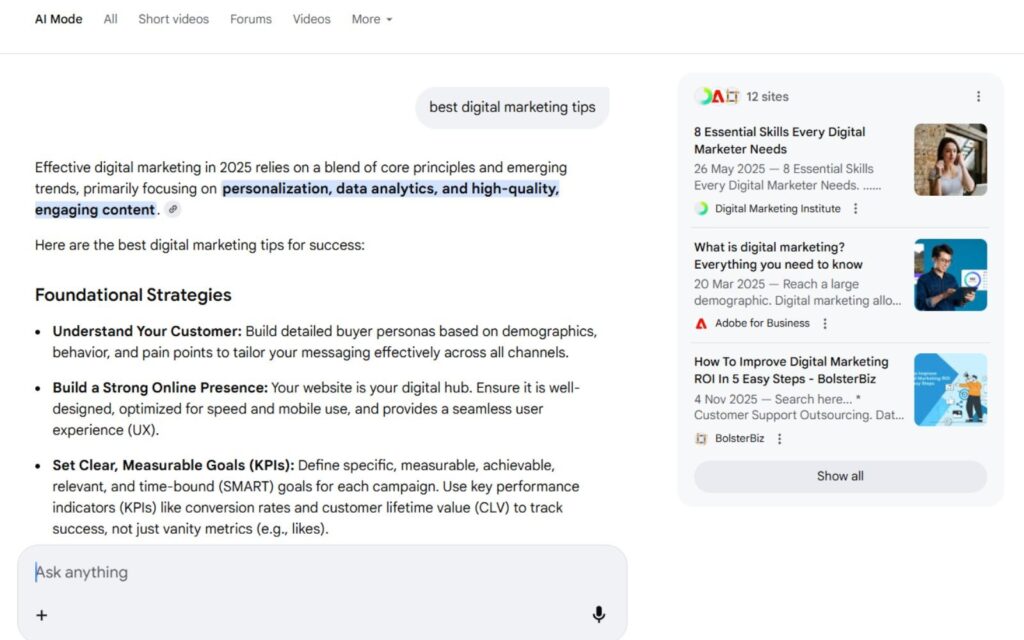Go to the All results tab
This screenshot has height=640, width=1024.
(110, 19)
